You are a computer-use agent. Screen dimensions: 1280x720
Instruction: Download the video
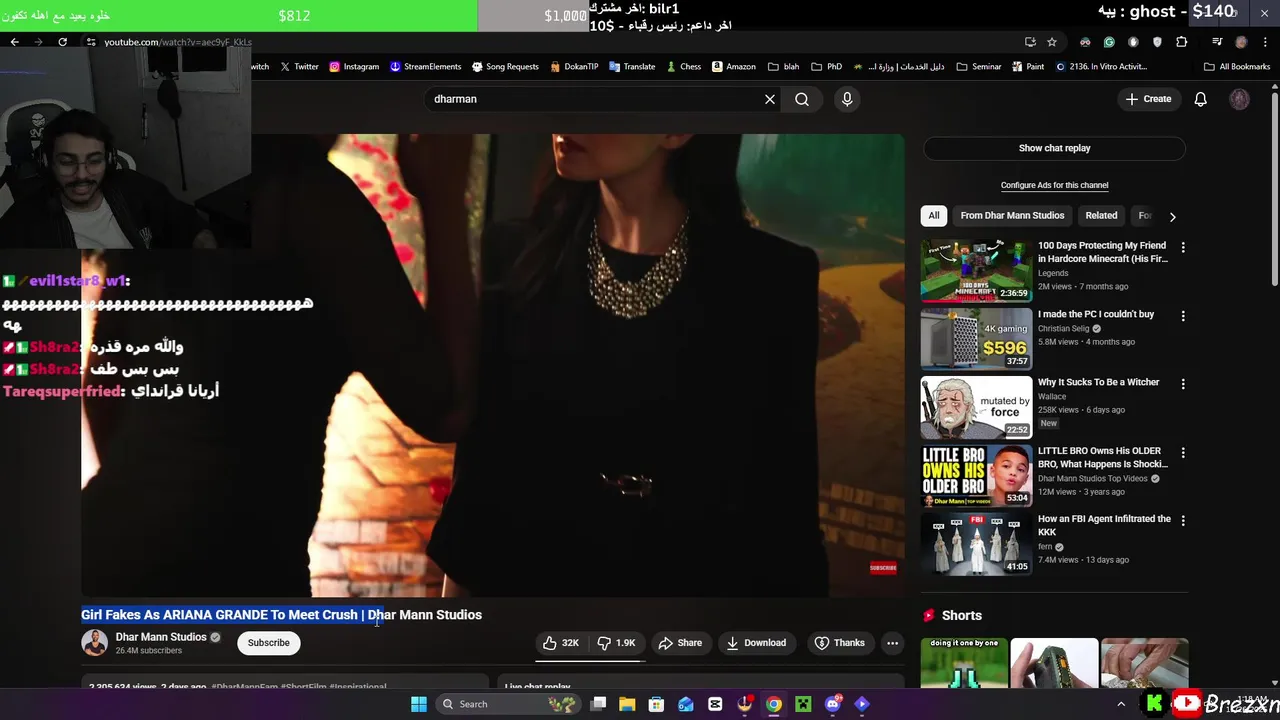[756, 643]
